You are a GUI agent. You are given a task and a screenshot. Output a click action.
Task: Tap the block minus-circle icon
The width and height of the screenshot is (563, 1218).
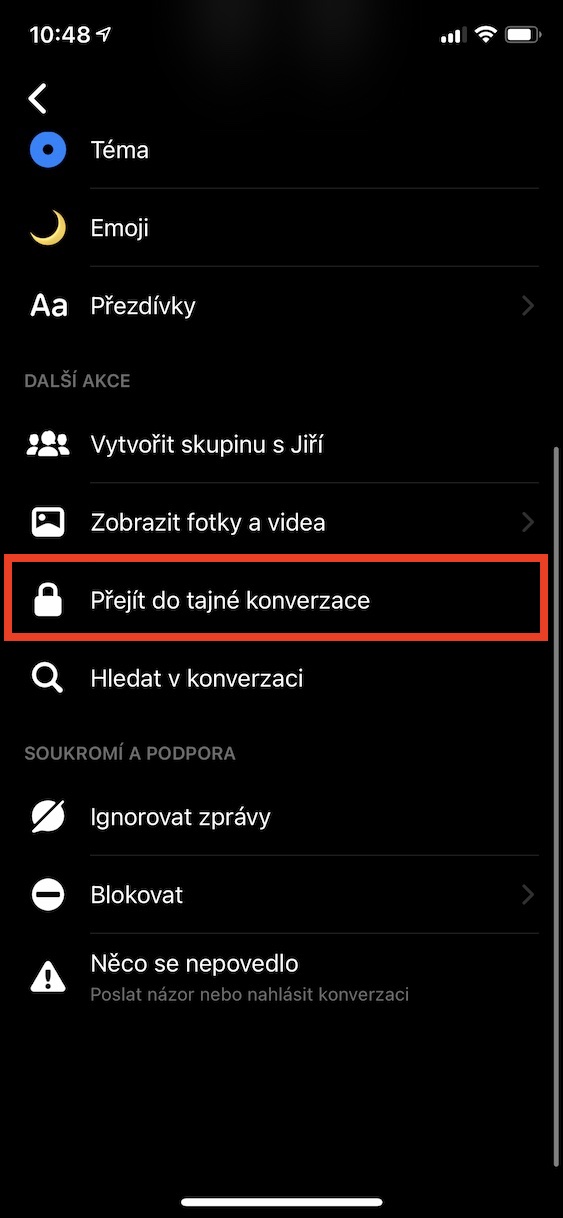(47, 895)
